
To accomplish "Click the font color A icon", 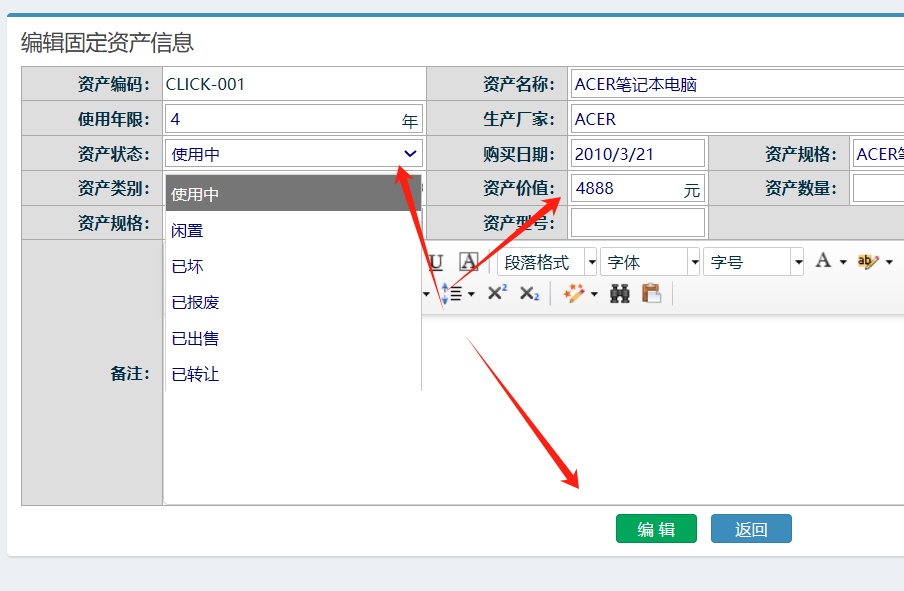I will [823, 261].
